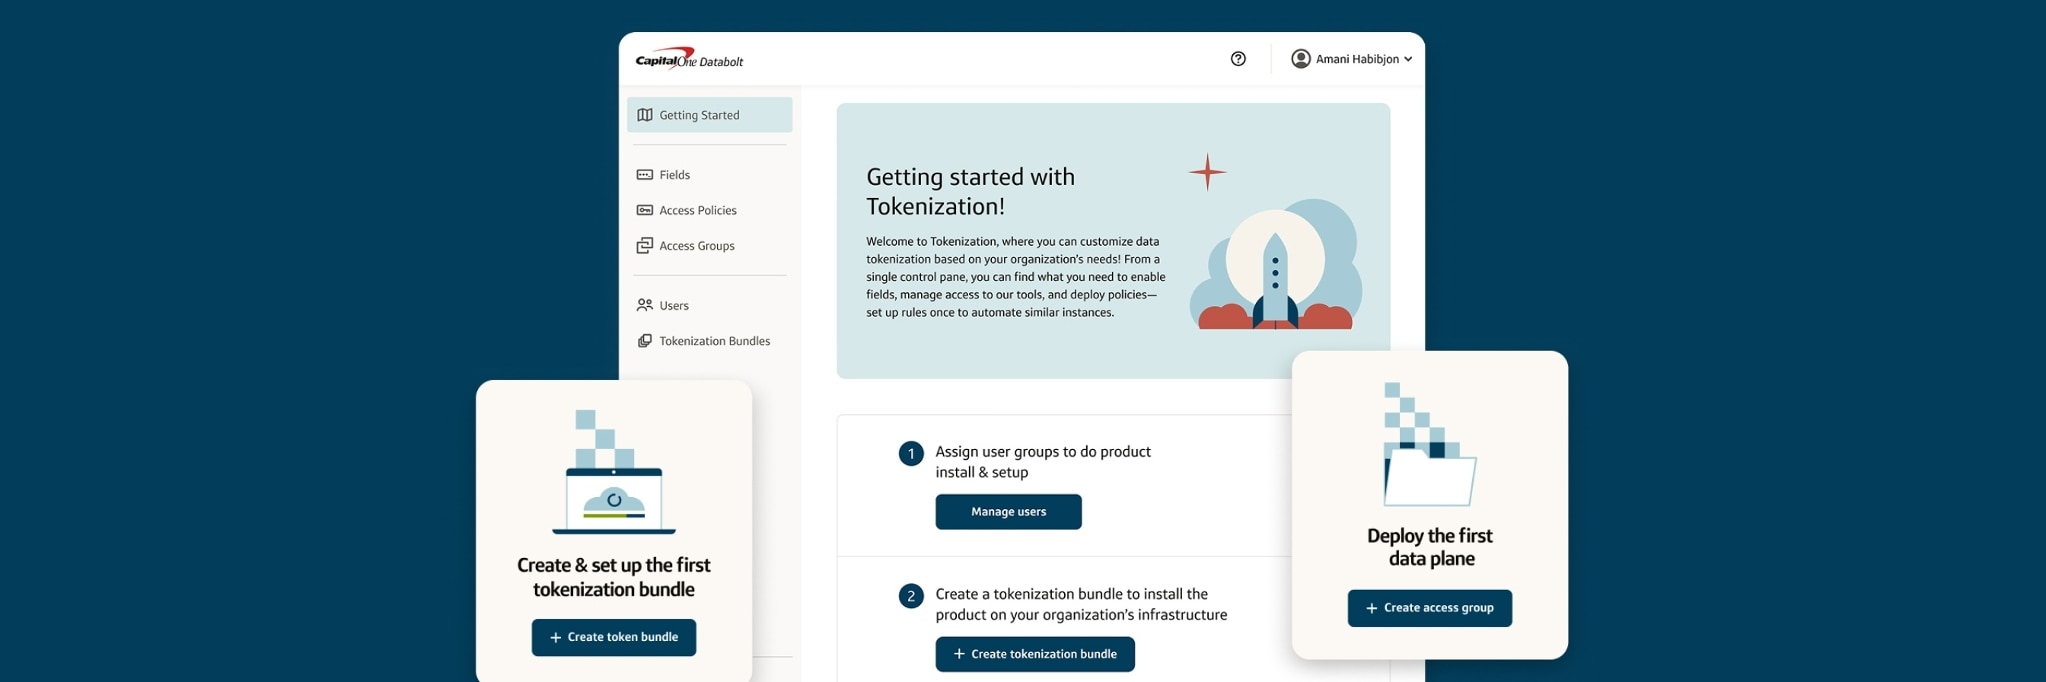This screenshot has height=682, width=2046.
Task: Click the step 2 number badge
Action: pos(910,596)
